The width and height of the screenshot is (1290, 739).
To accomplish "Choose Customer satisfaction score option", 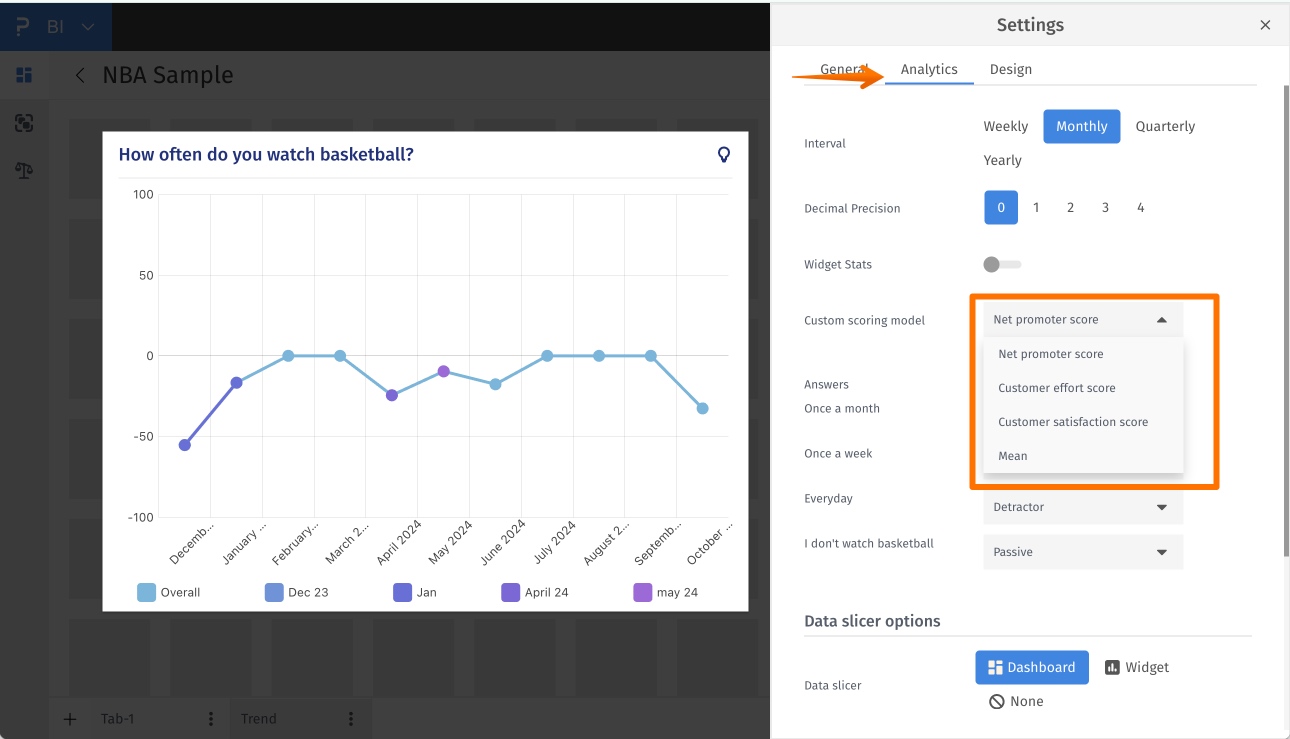I will pos(1084,422).
